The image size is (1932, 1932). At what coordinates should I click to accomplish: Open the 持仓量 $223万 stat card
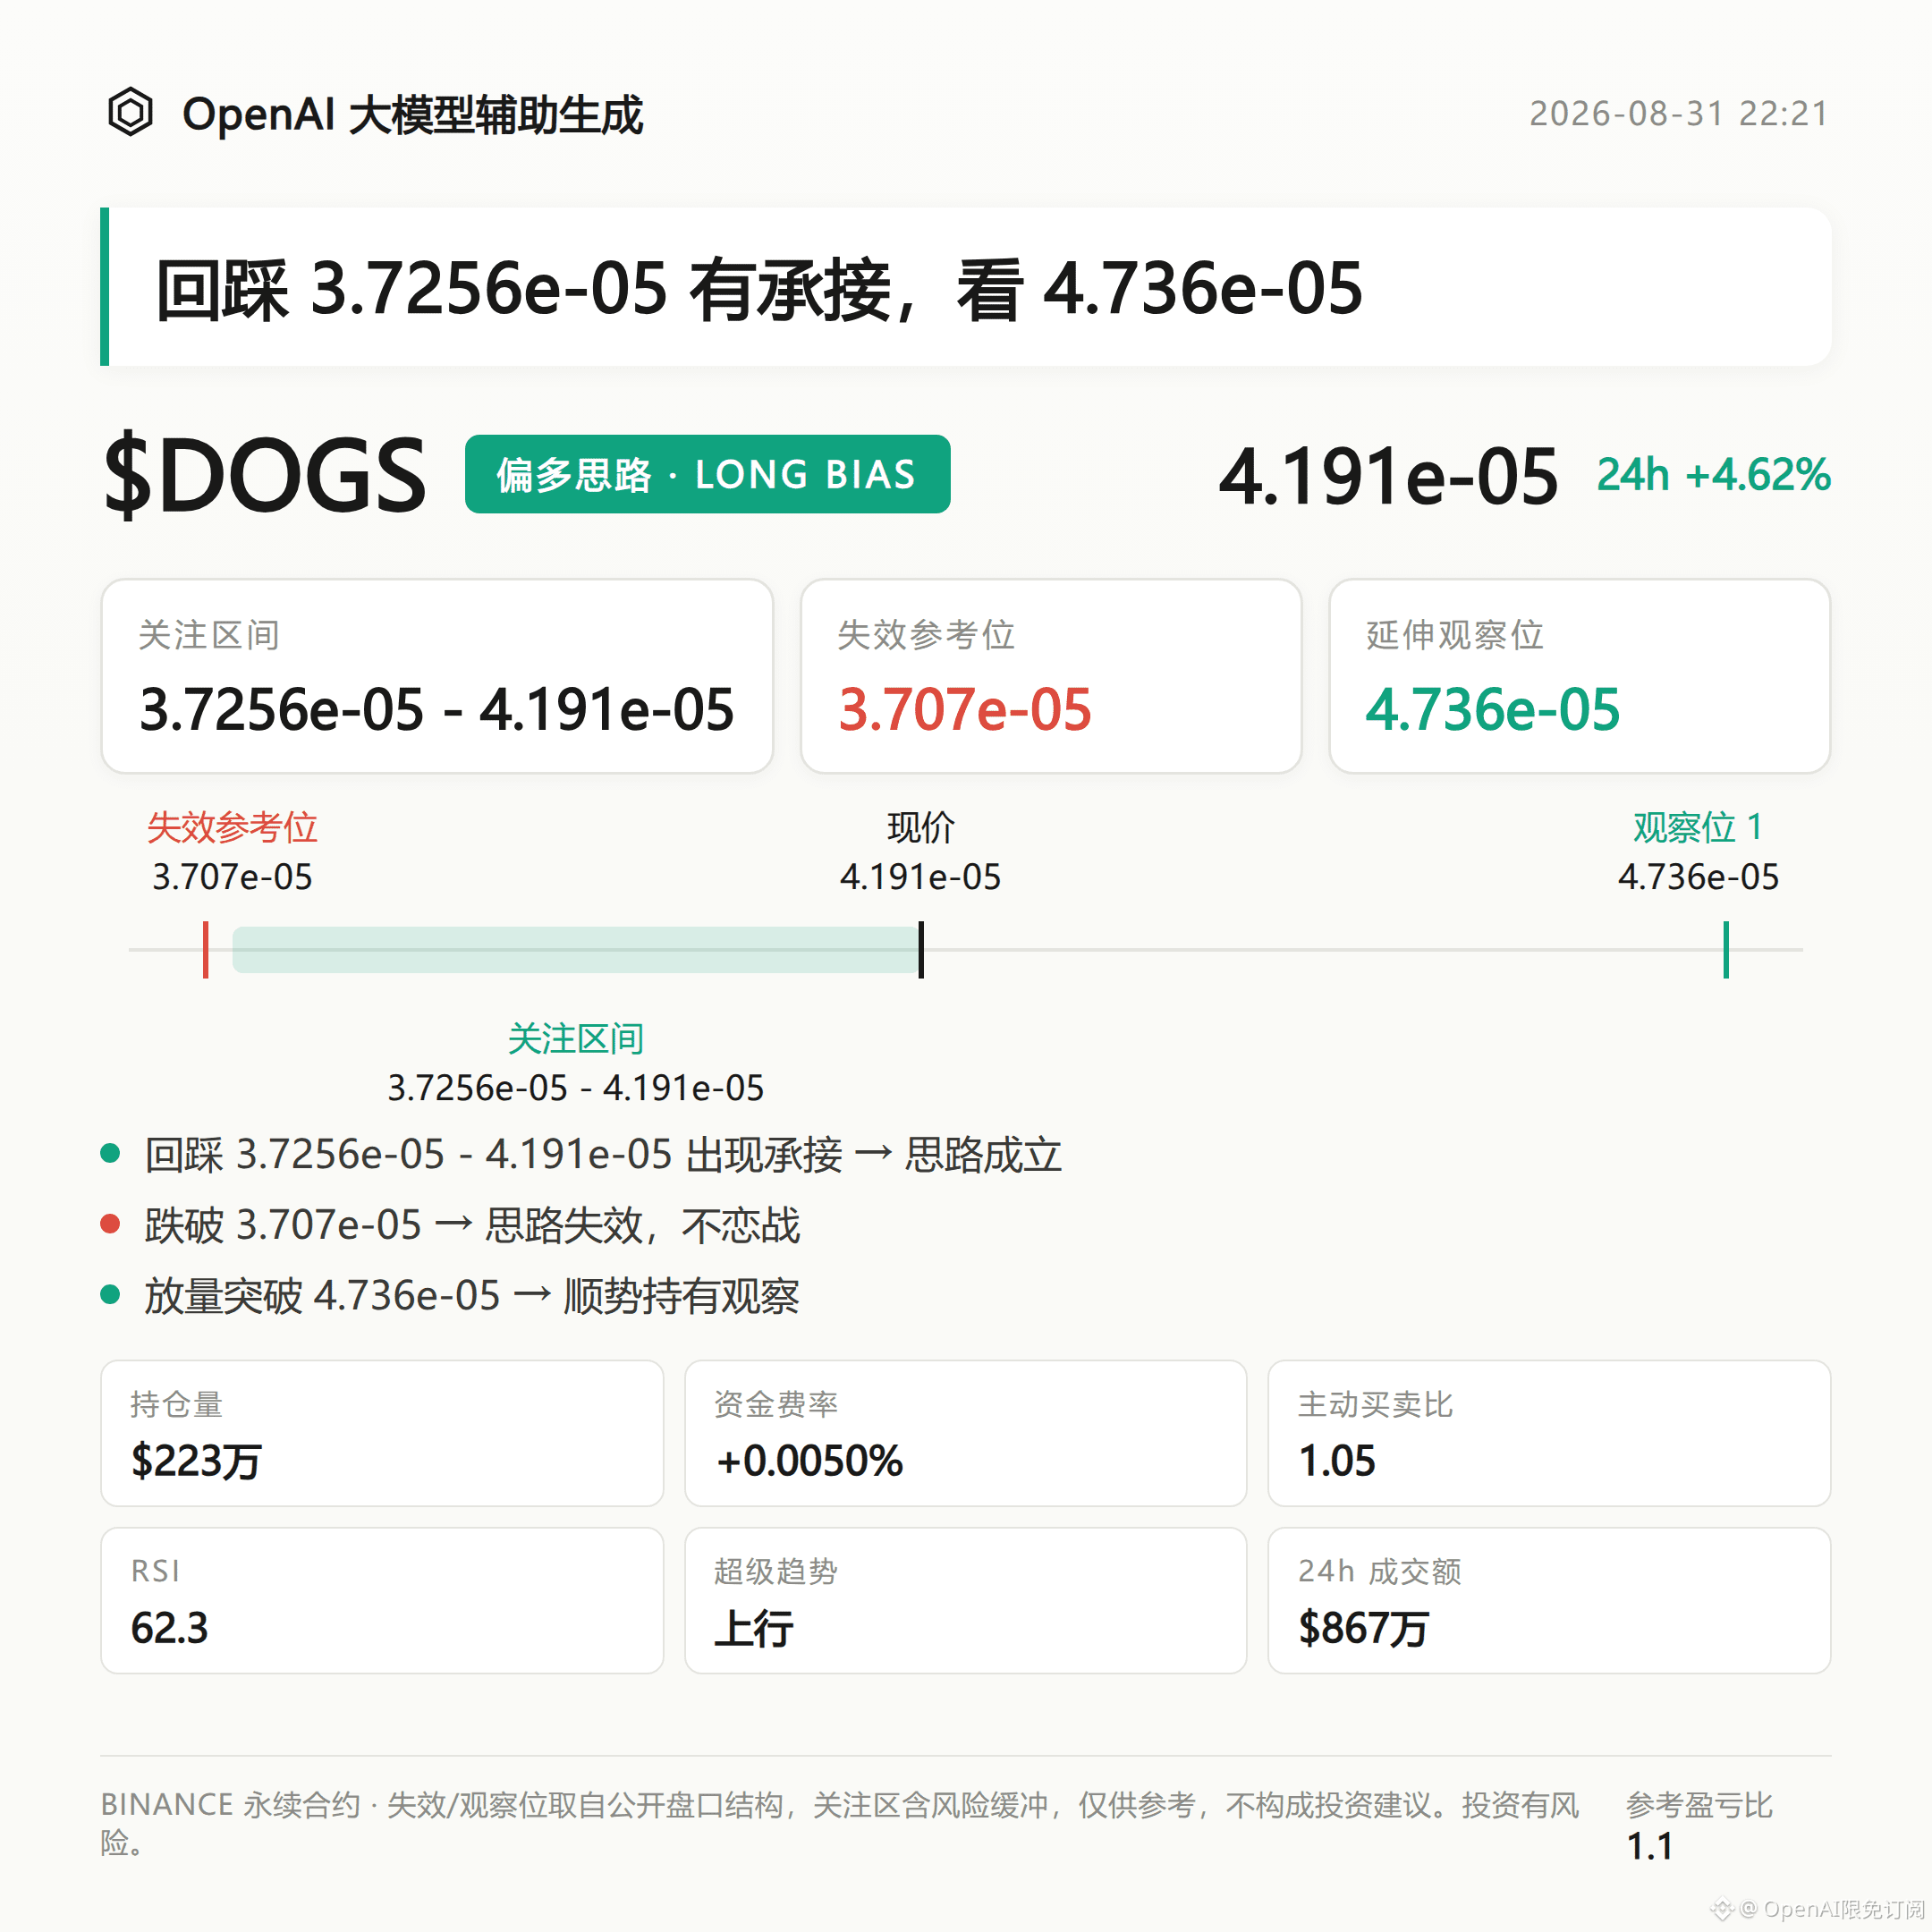point(382,1433)
